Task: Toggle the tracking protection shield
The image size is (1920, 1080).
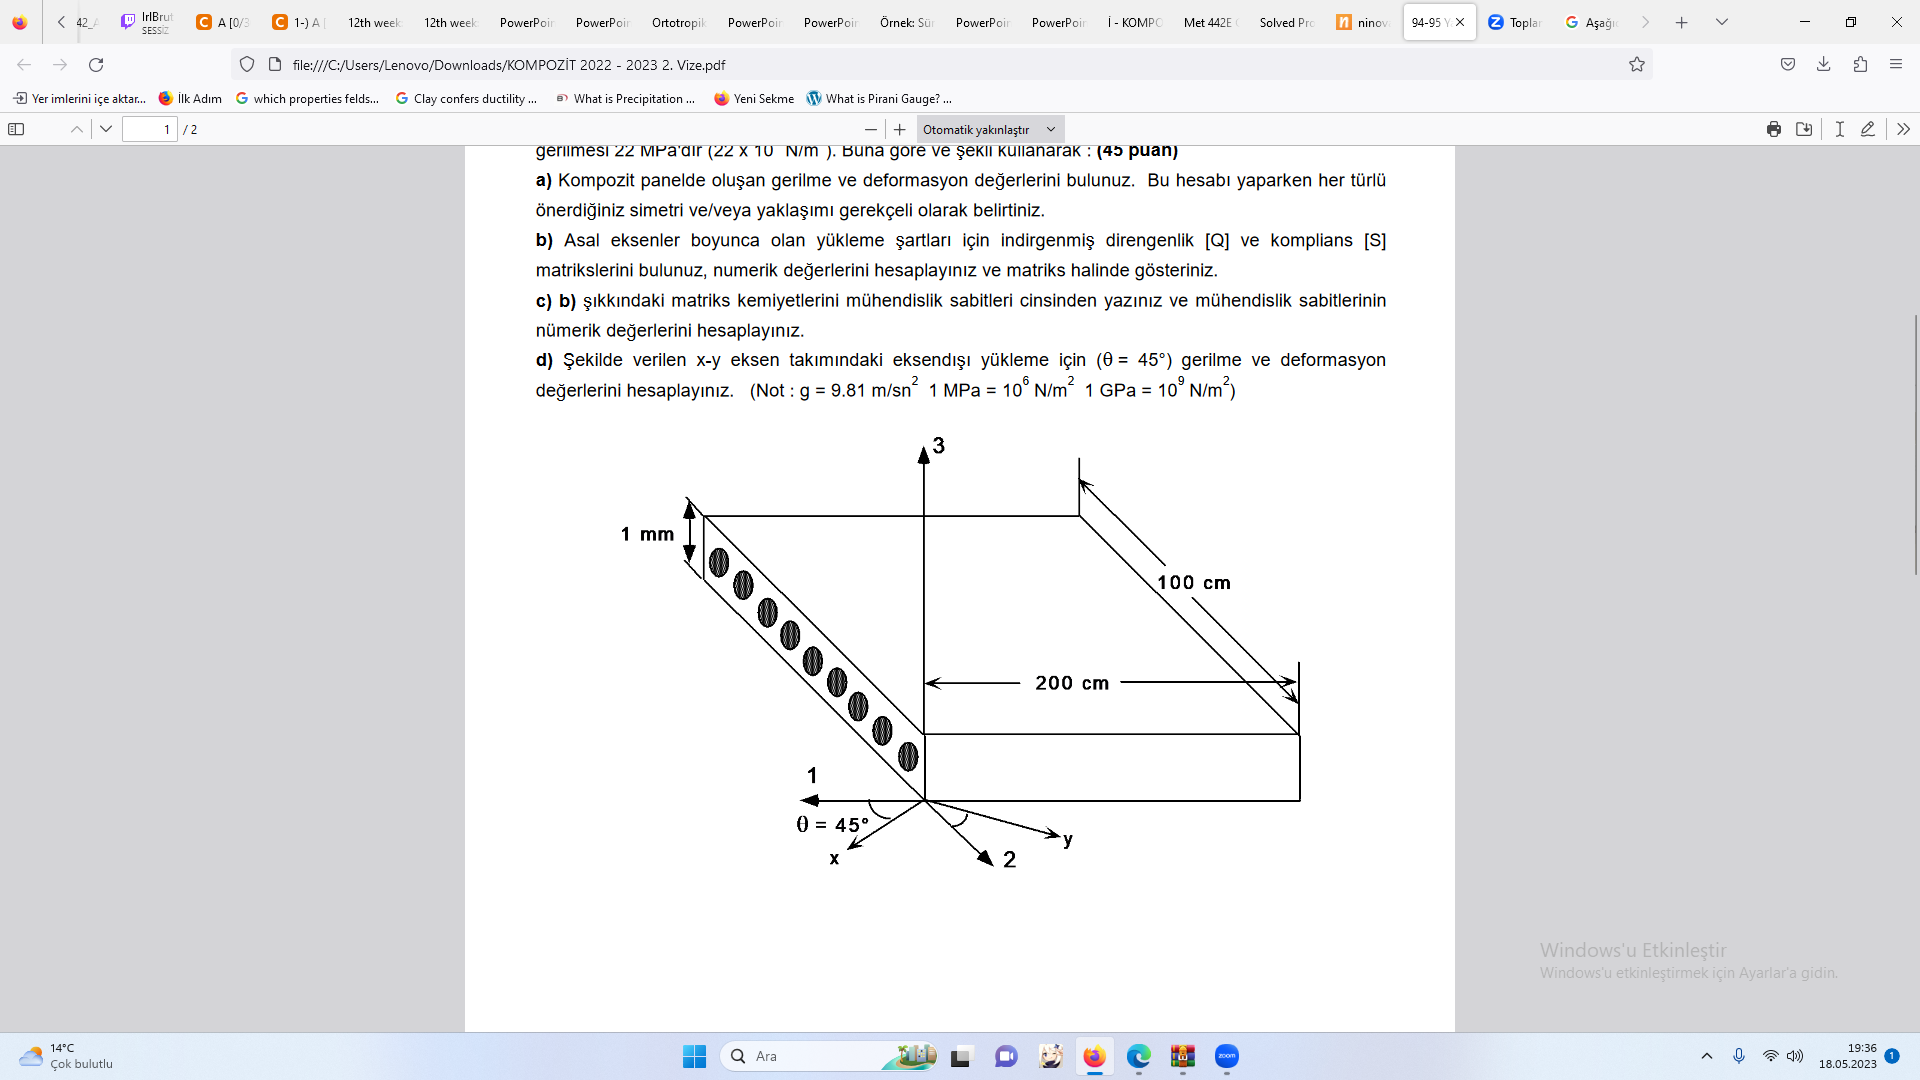Action: coord(247,64)
